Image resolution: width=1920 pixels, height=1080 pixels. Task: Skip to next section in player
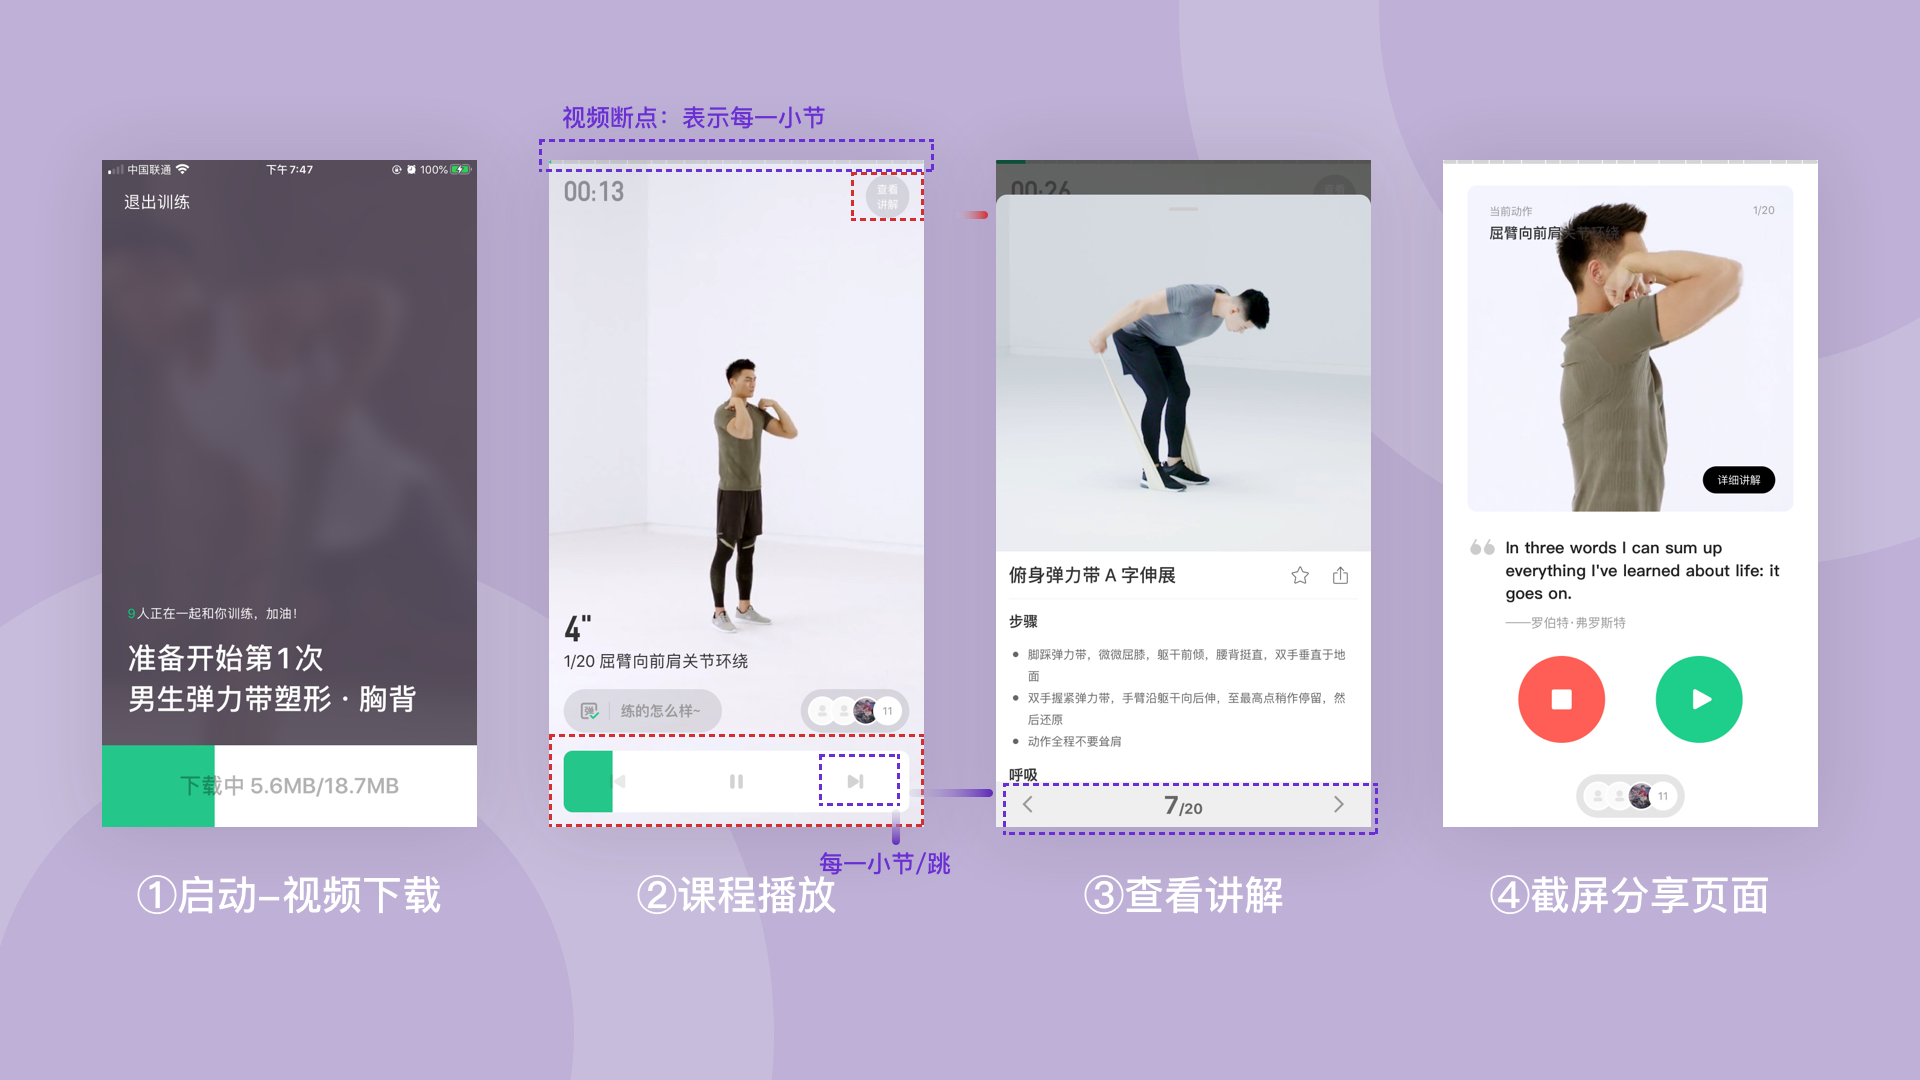855,781
